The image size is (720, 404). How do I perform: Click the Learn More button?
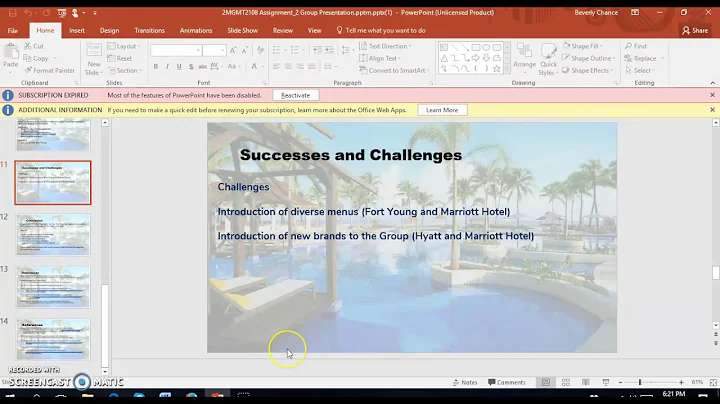point(442,110)
